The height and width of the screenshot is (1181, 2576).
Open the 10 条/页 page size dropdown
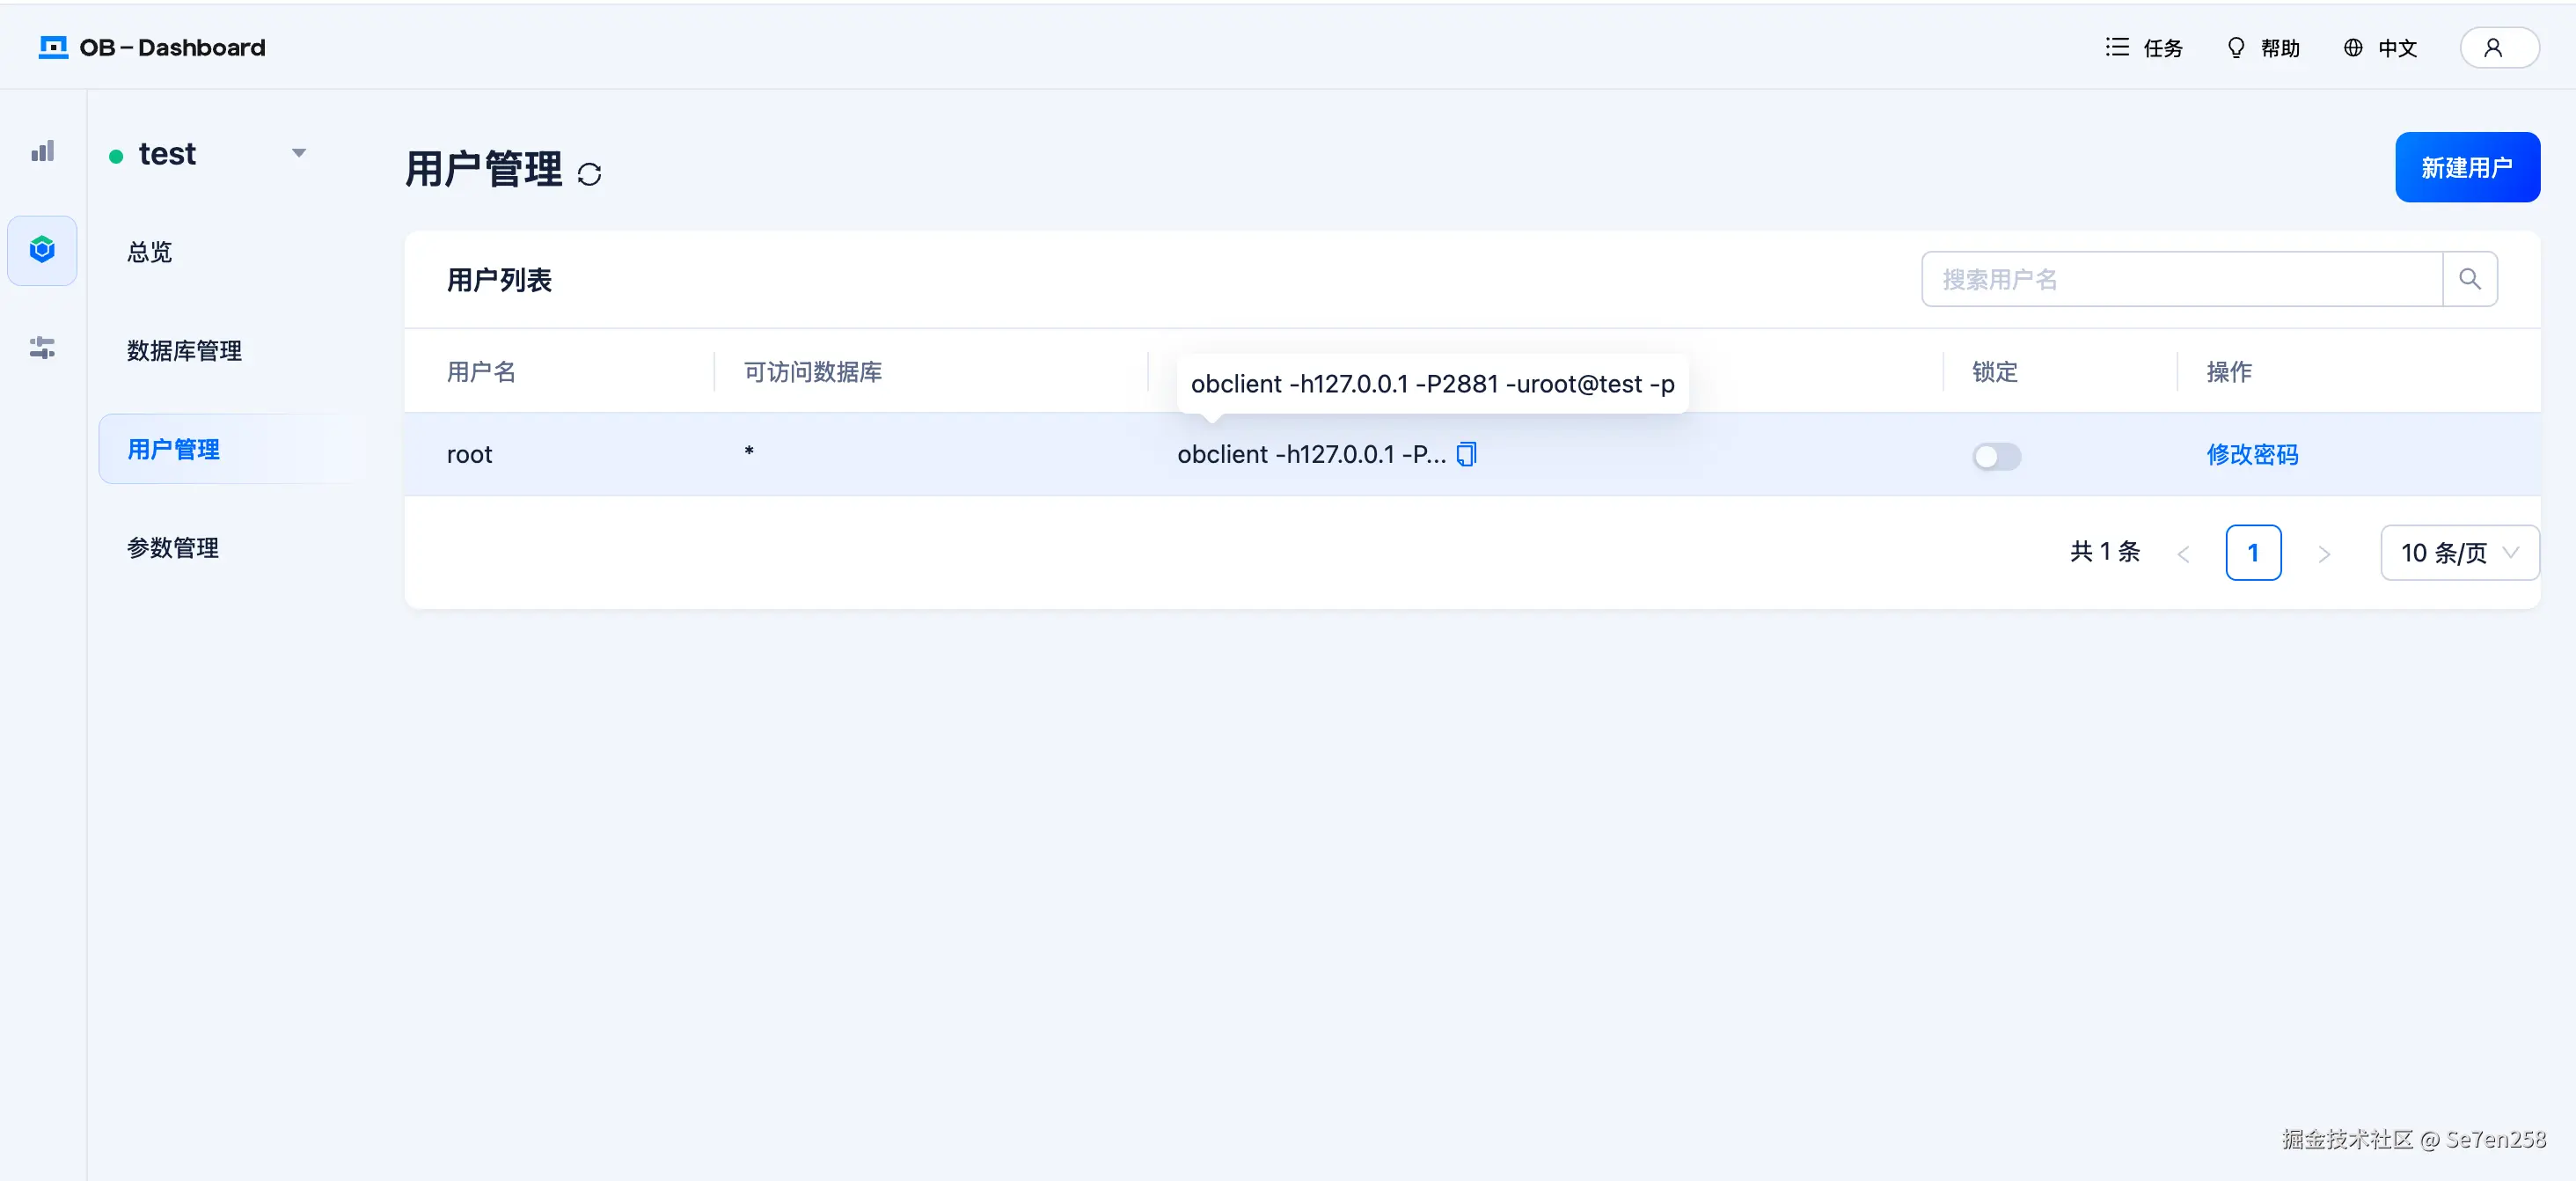coord(2458,553)
